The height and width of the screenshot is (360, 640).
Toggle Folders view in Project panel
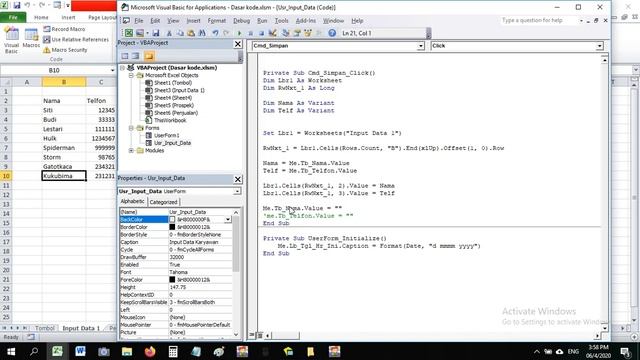pos(149,56)
